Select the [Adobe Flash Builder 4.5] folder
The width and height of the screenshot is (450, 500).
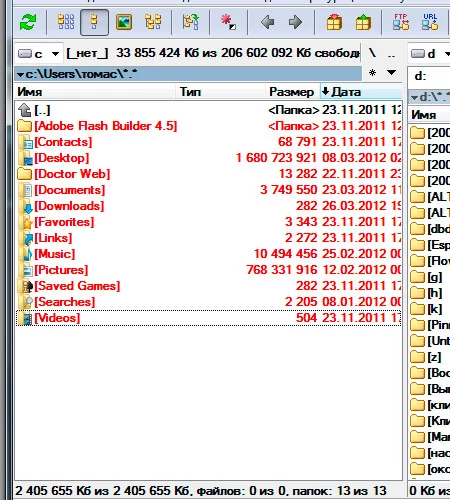[208, 126]
